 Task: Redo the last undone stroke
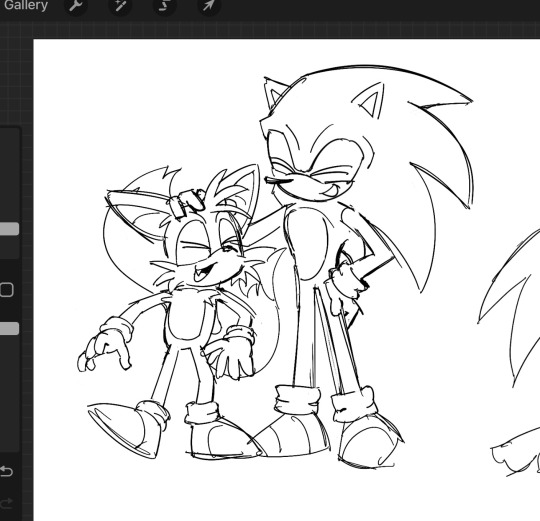pyautogui.click(x=6, y=503)
